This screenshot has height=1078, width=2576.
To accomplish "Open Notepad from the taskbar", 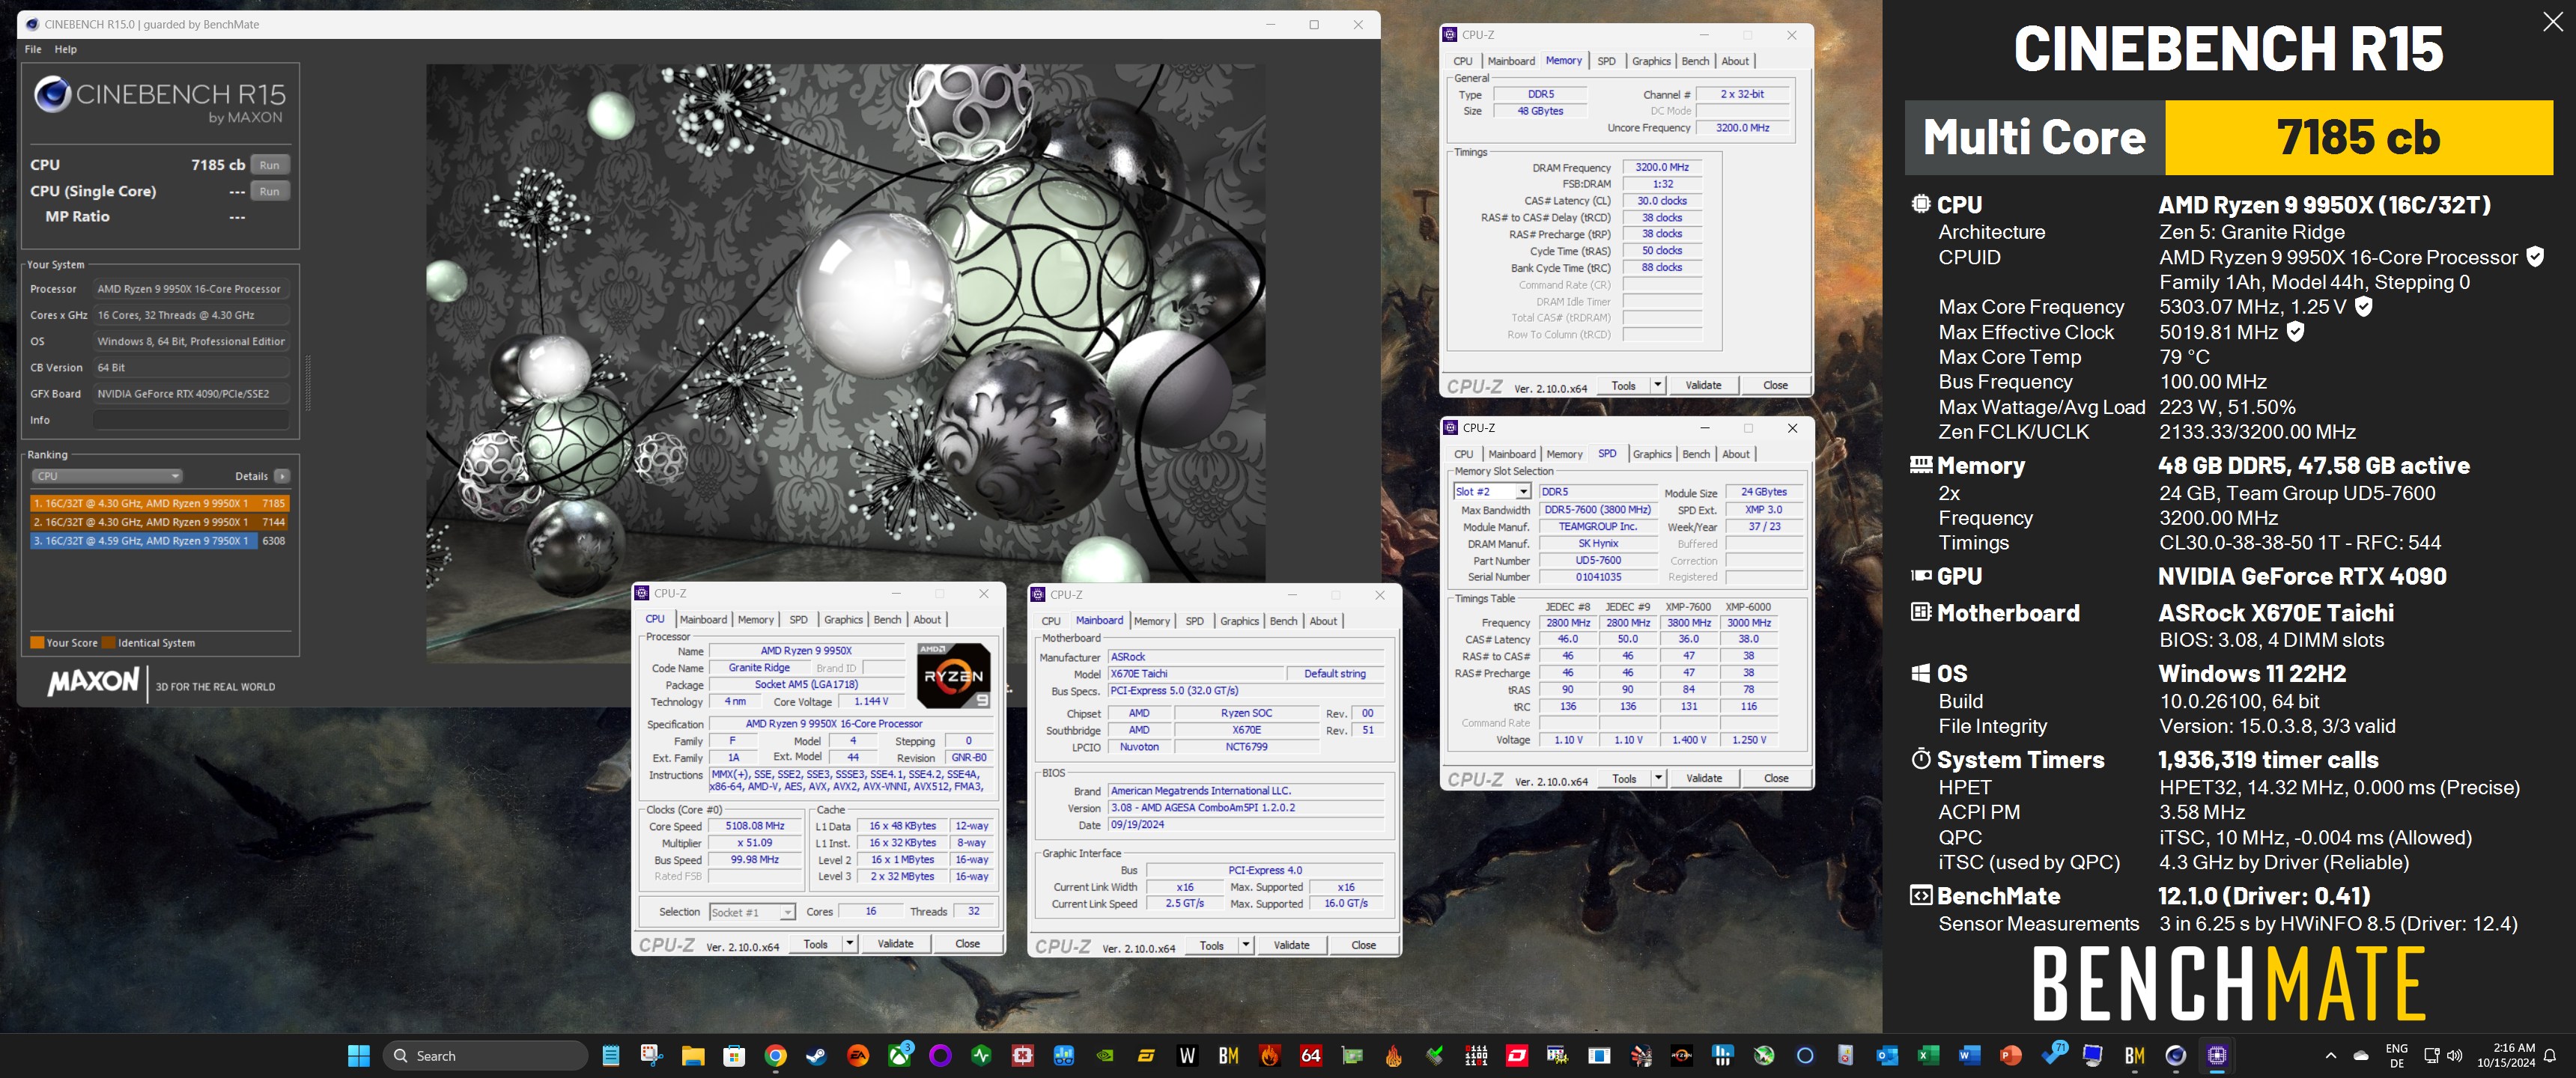I will click(x=610, y=1056).
